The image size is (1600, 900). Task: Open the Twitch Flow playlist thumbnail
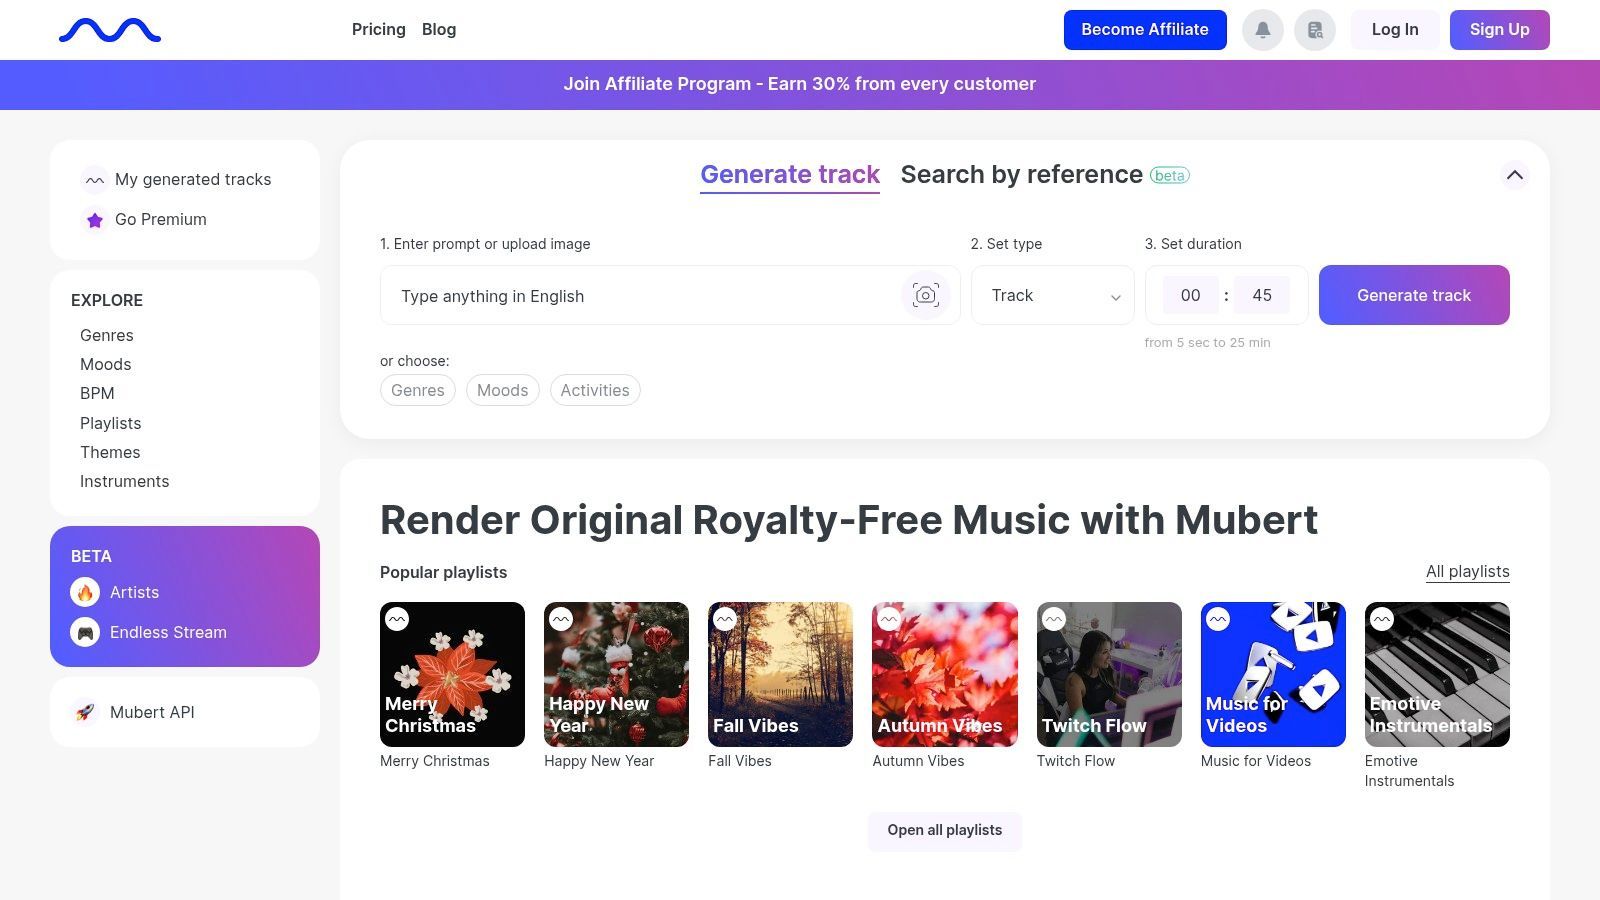[x=1109, y=674]
